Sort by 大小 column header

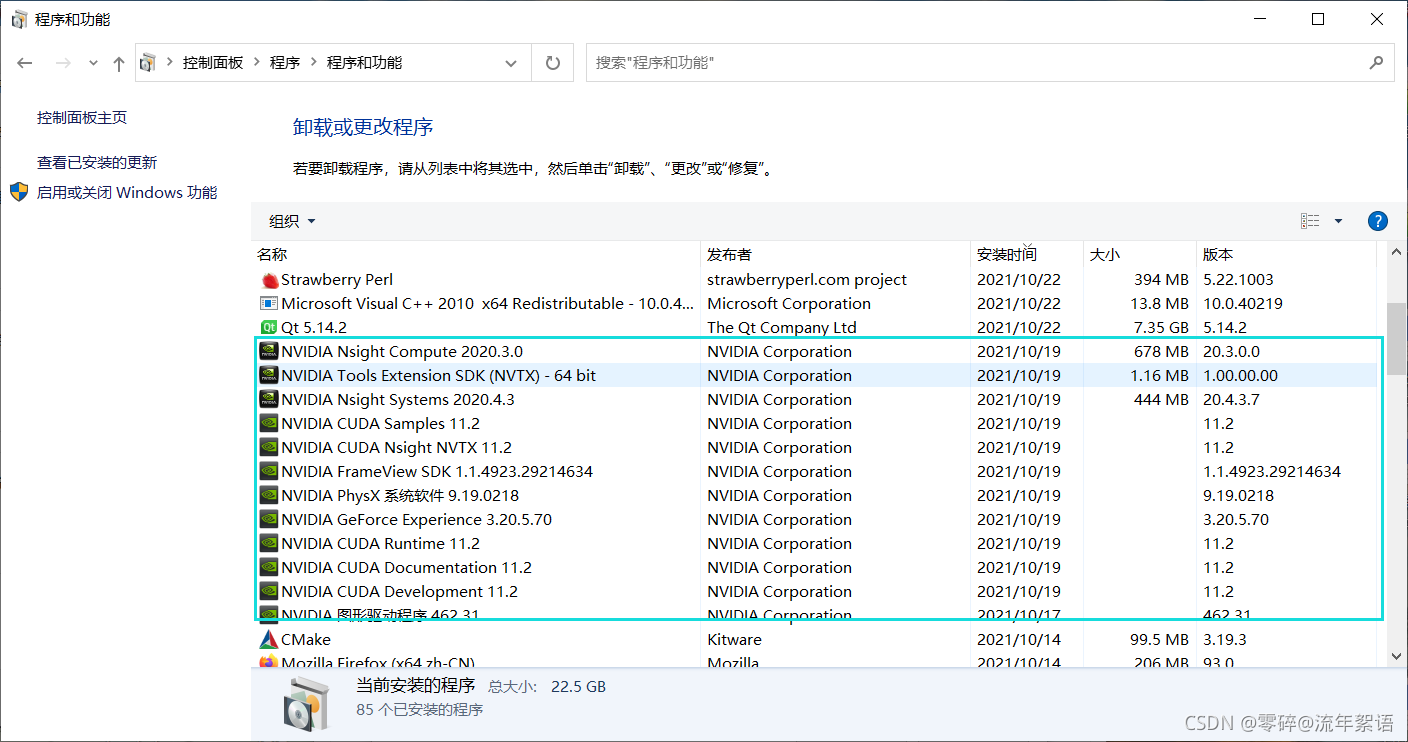[x=1140, y=255]
